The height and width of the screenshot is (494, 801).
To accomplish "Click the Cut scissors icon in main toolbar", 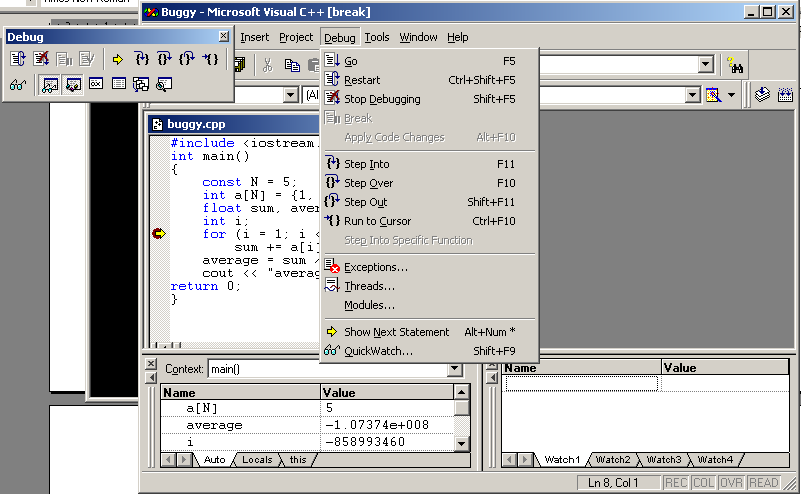I will point(268,65).
